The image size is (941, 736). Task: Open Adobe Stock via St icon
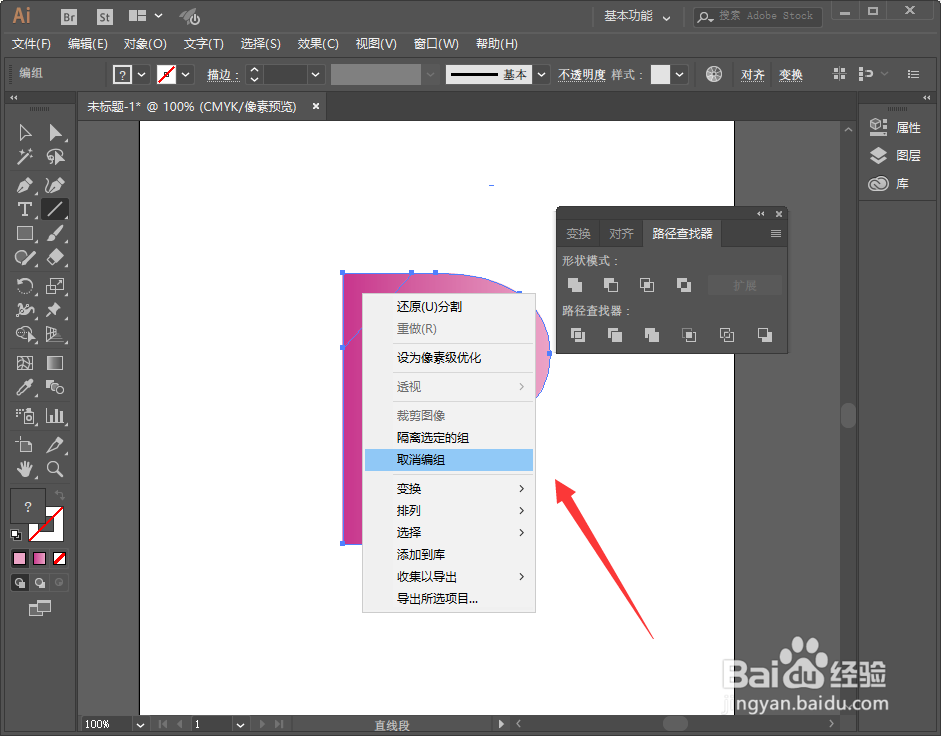[104, 17]
